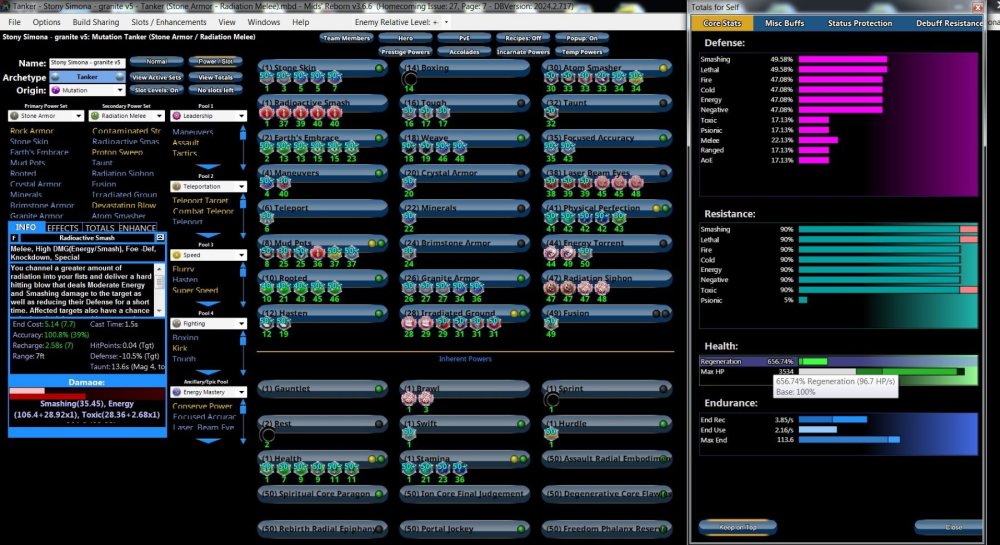This screenshot has width=1000, height=545.
Task: Toggle the Tough power active indicator
Action: (522, 102)
